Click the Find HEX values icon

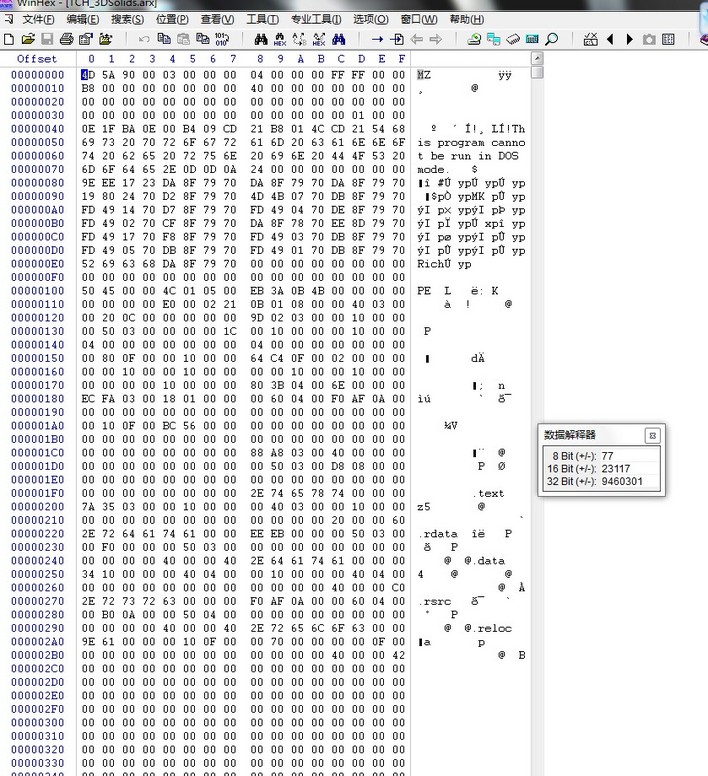tap(280, 39)
